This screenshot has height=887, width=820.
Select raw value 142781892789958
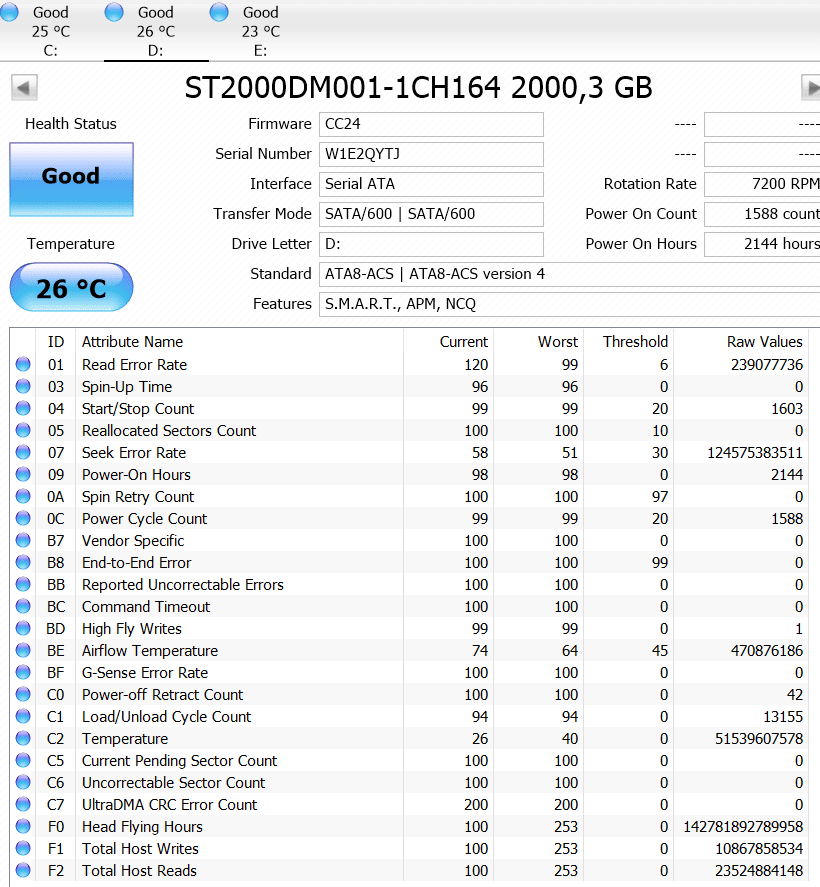[743, 827]
